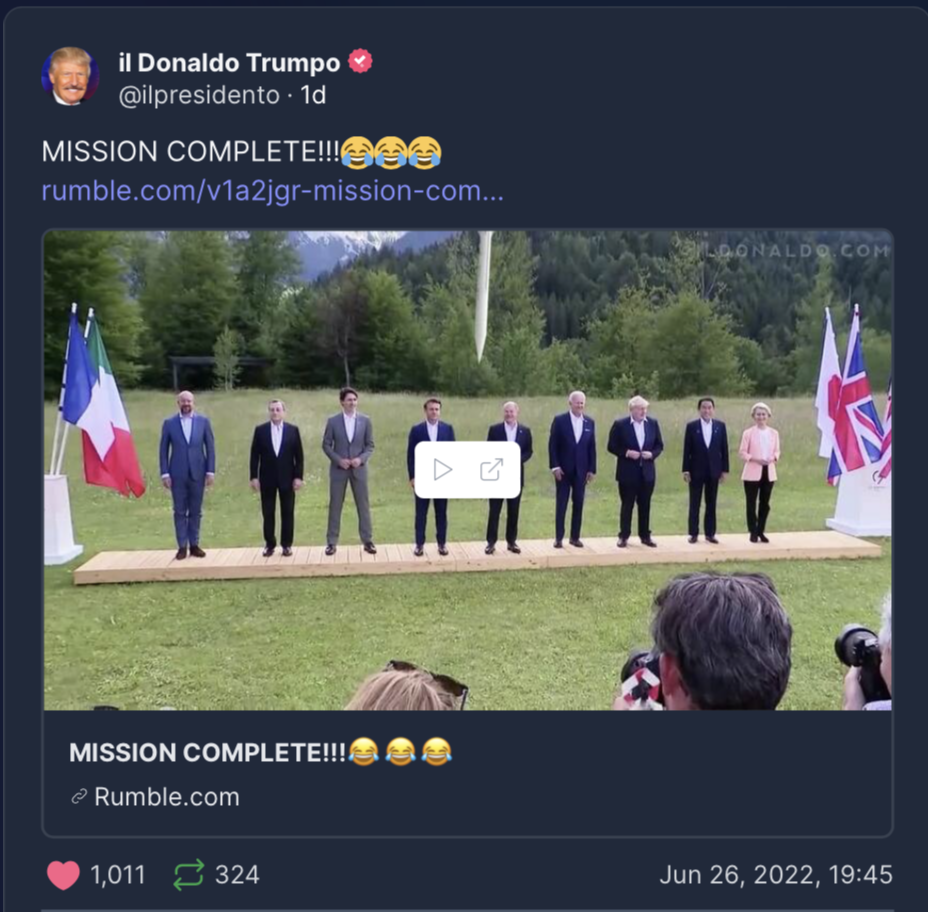The image size is (928, 912).
Task: Open the Jun 26, 2022, 19:45 timestamp
Action: click(776, 875)
